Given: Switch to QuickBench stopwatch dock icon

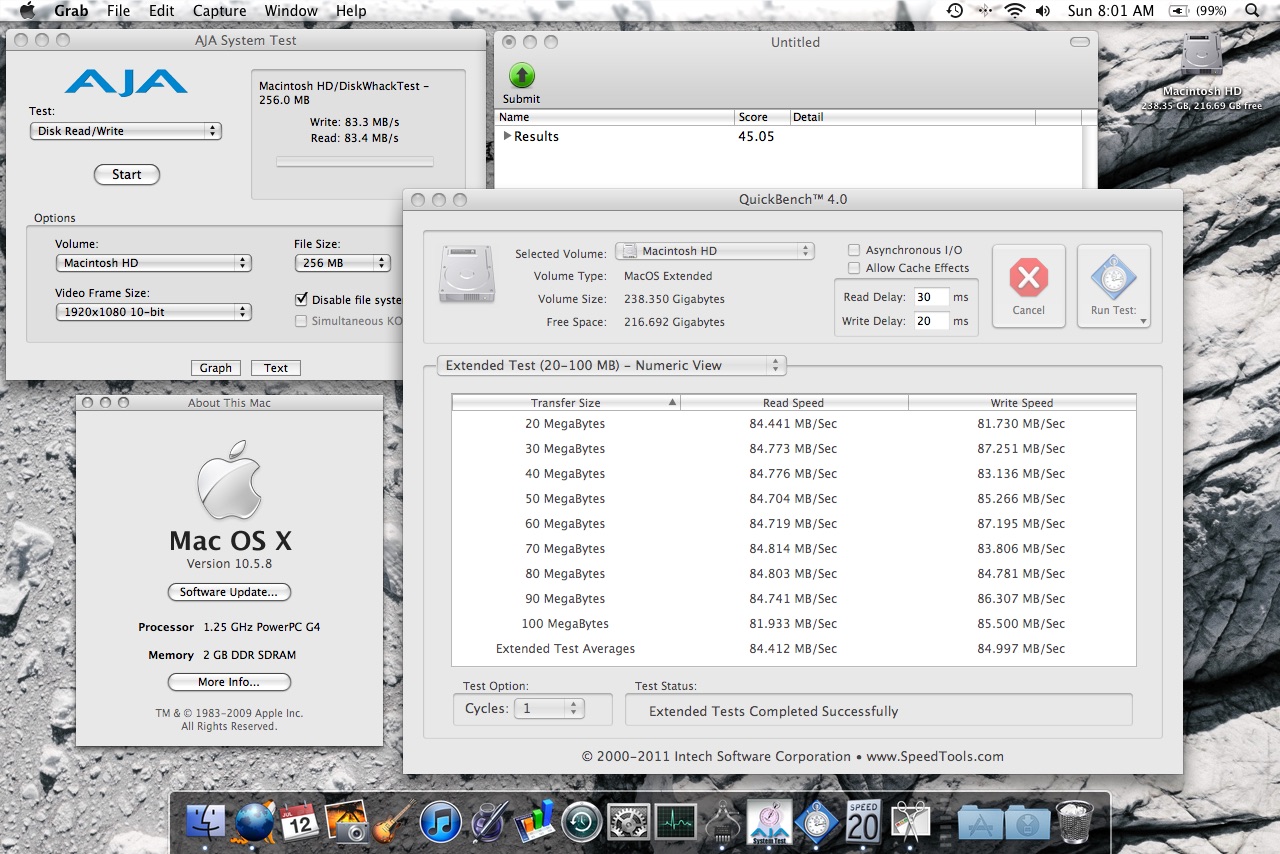Looking at the screenshot, I should point(817,822).
